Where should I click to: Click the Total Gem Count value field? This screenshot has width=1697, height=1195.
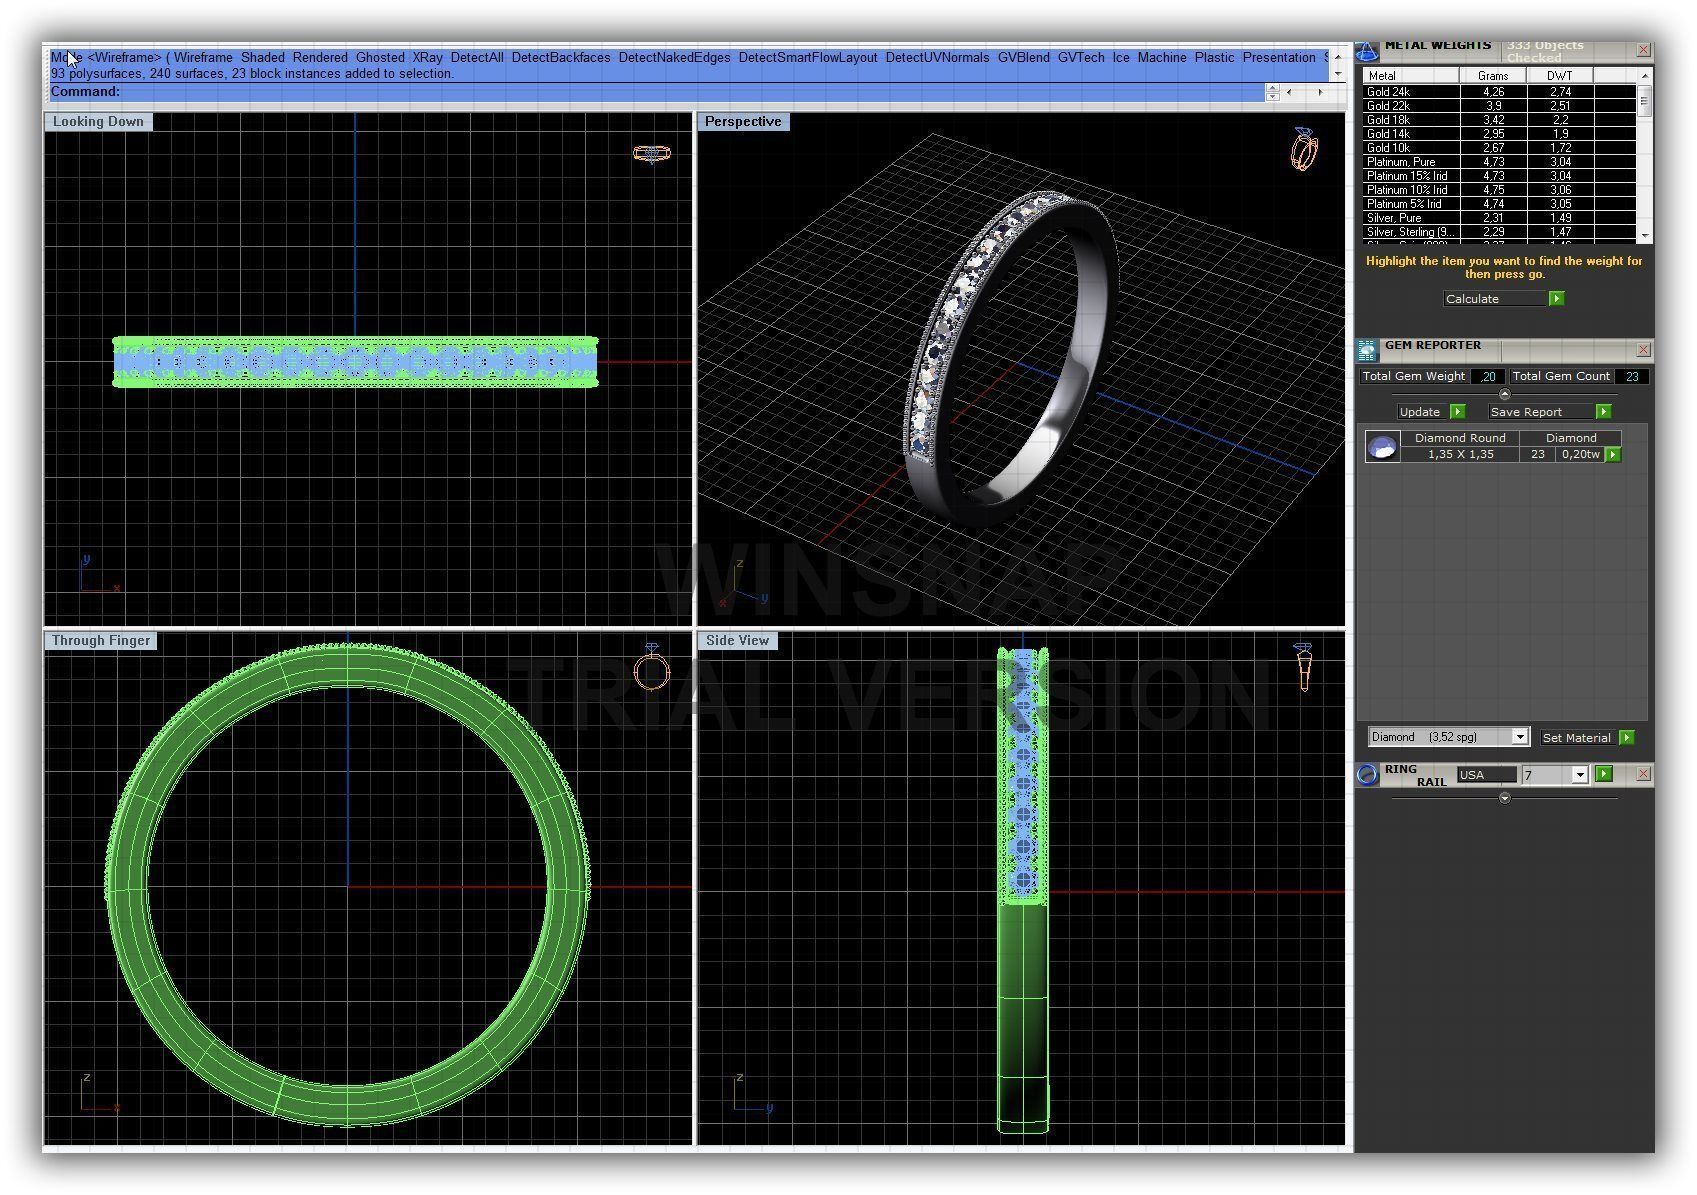[x=1632, y=377]
